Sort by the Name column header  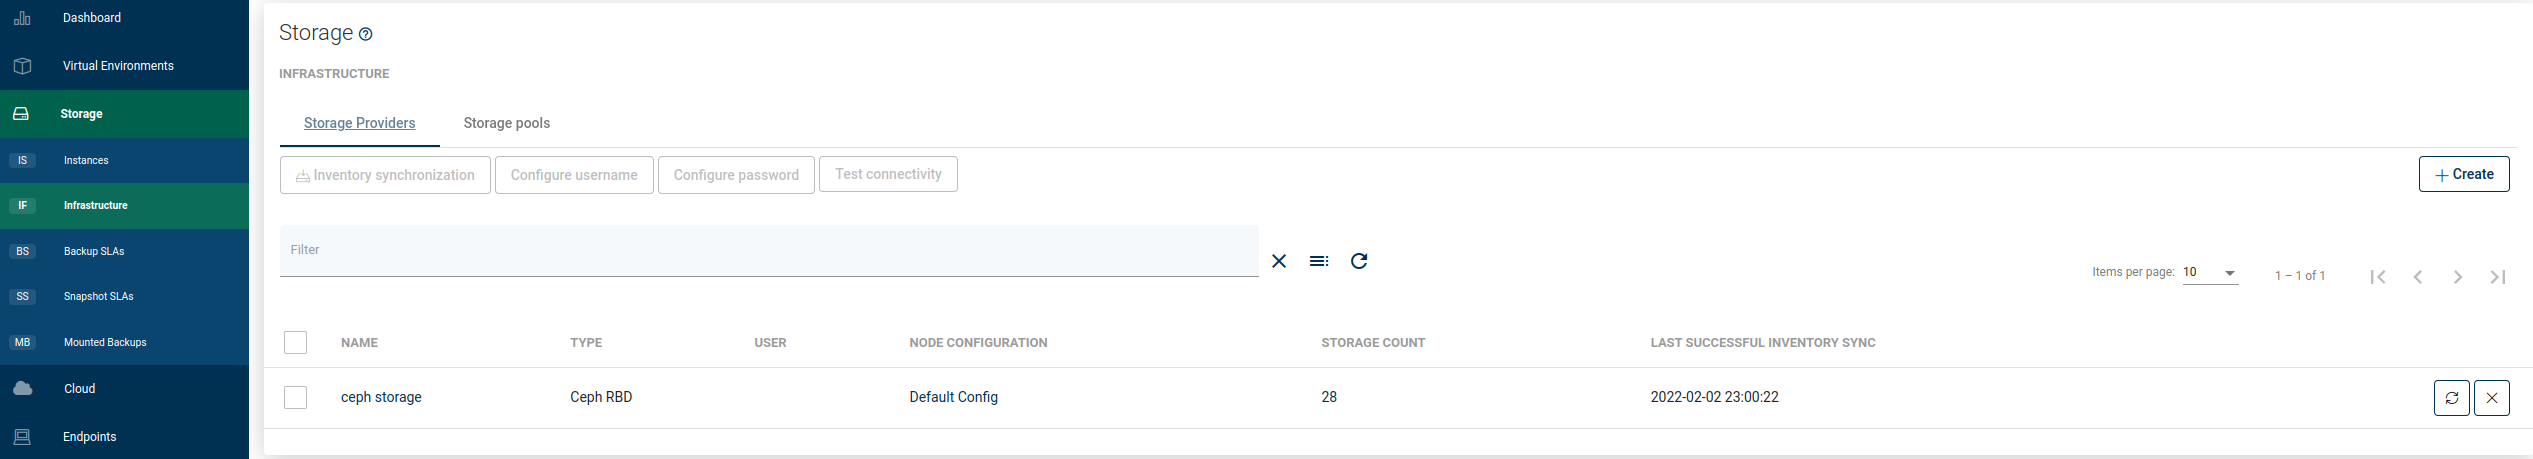(x=359, y=343)
